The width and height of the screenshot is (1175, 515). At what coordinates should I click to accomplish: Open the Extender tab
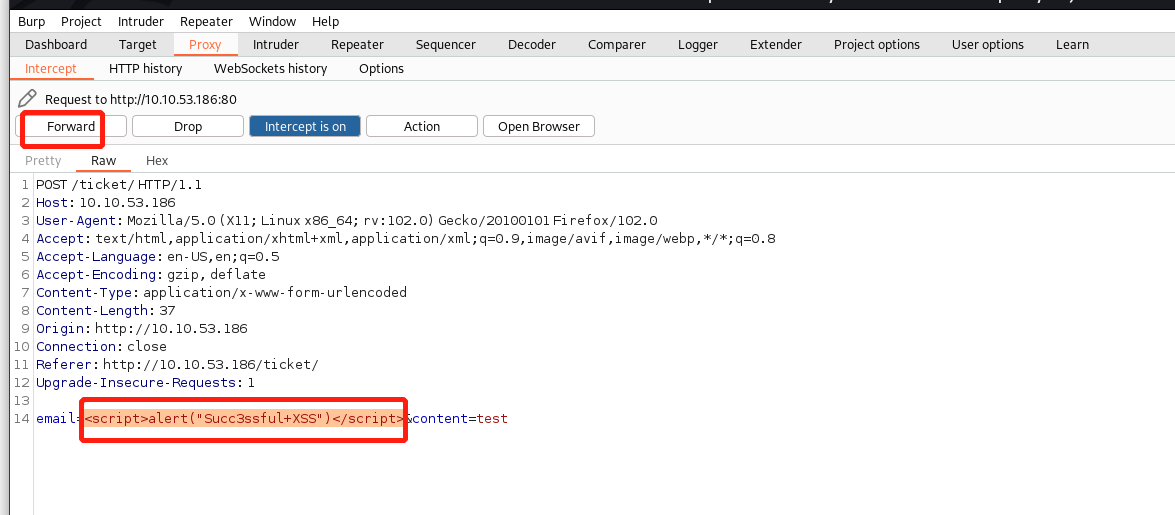[776, 44]
